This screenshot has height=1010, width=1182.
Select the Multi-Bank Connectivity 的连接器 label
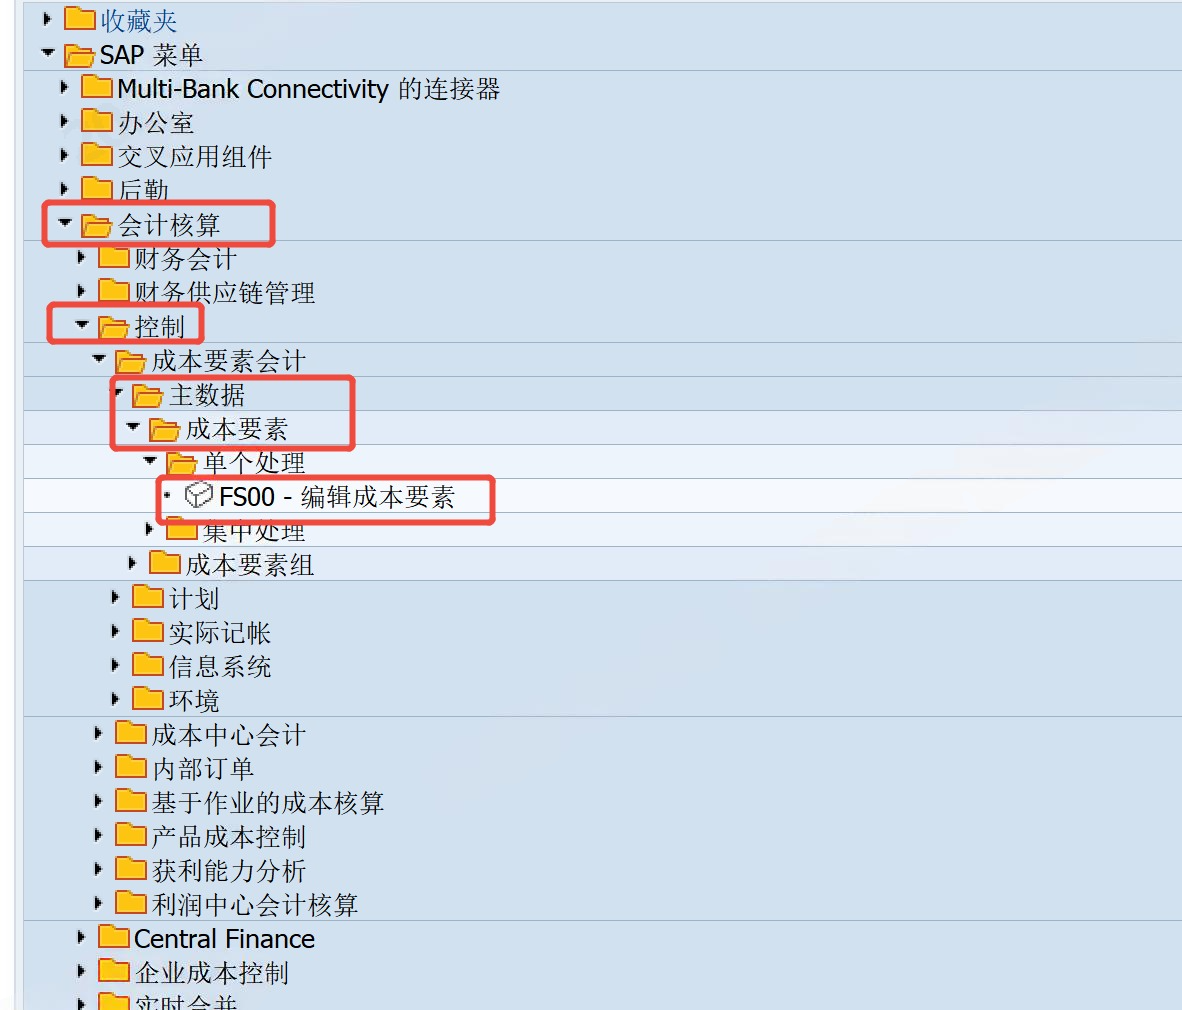tap(309, 89)
